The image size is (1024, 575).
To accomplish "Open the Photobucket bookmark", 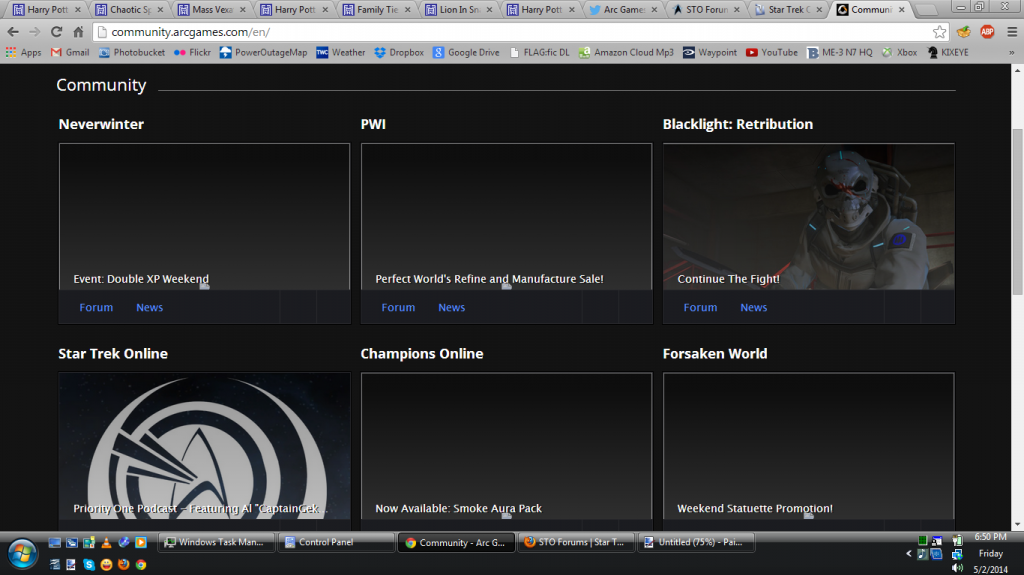I will click(132, 52).
